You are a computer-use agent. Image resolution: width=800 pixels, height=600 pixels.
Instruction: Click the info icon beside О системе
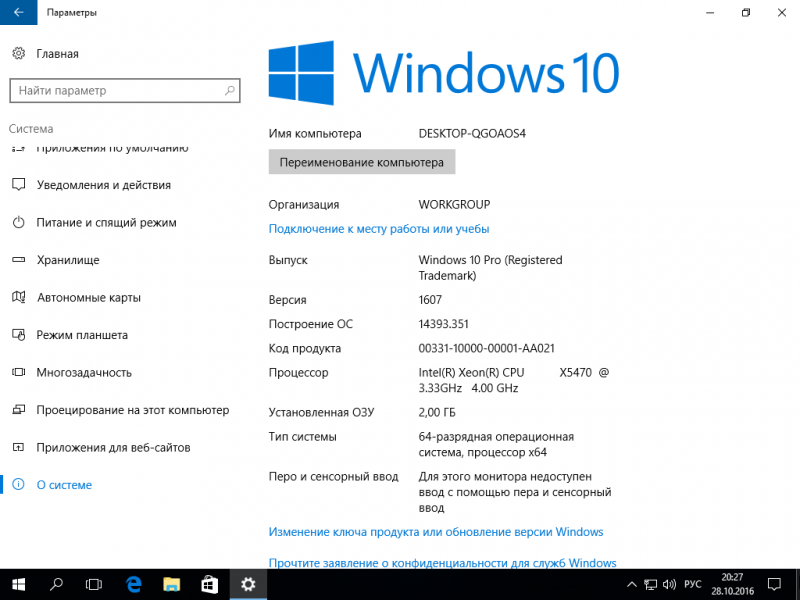point(18,484)
